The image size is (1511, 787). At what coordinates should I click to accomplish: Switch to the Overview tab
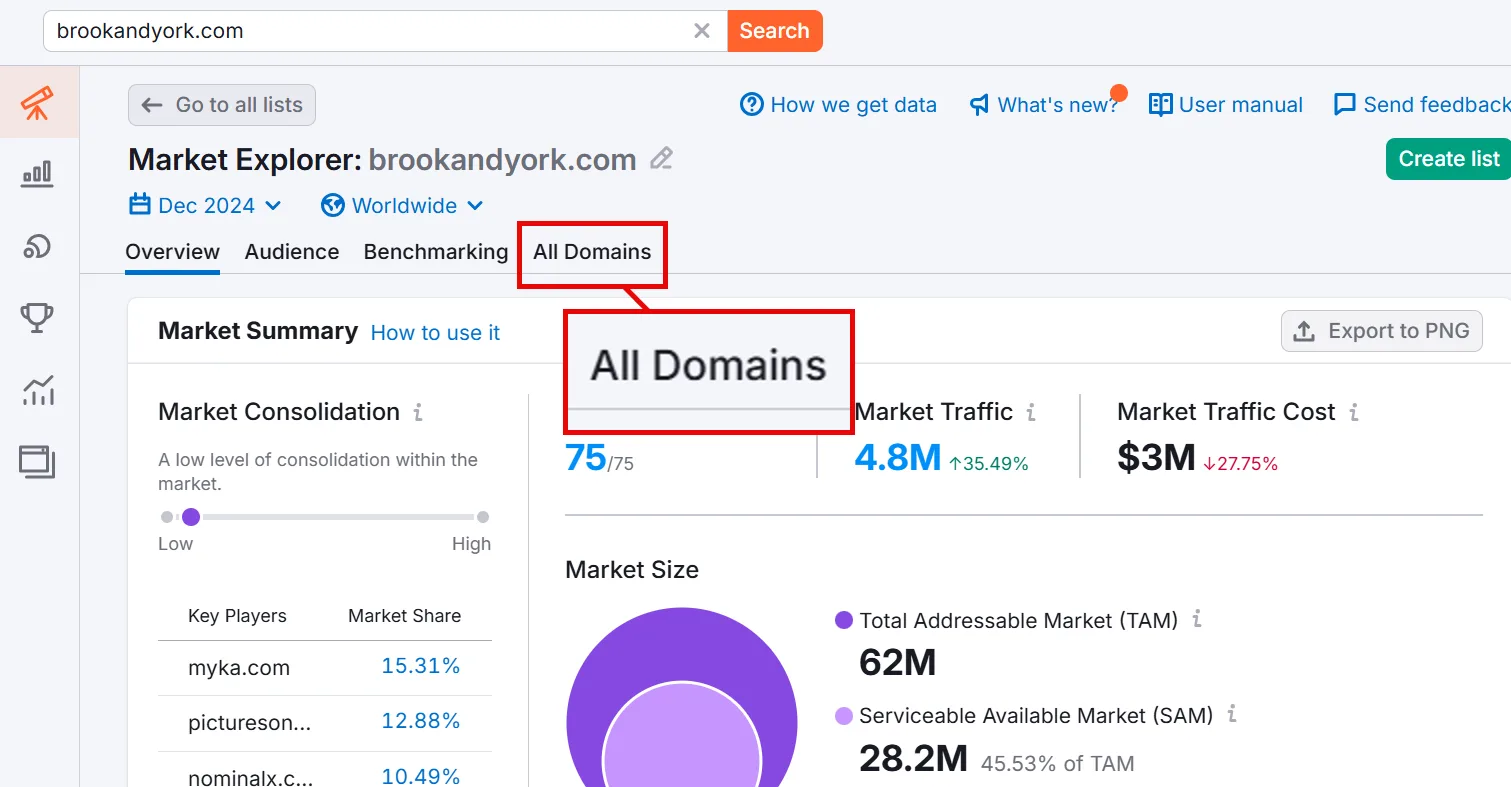(x=172, y=252)
